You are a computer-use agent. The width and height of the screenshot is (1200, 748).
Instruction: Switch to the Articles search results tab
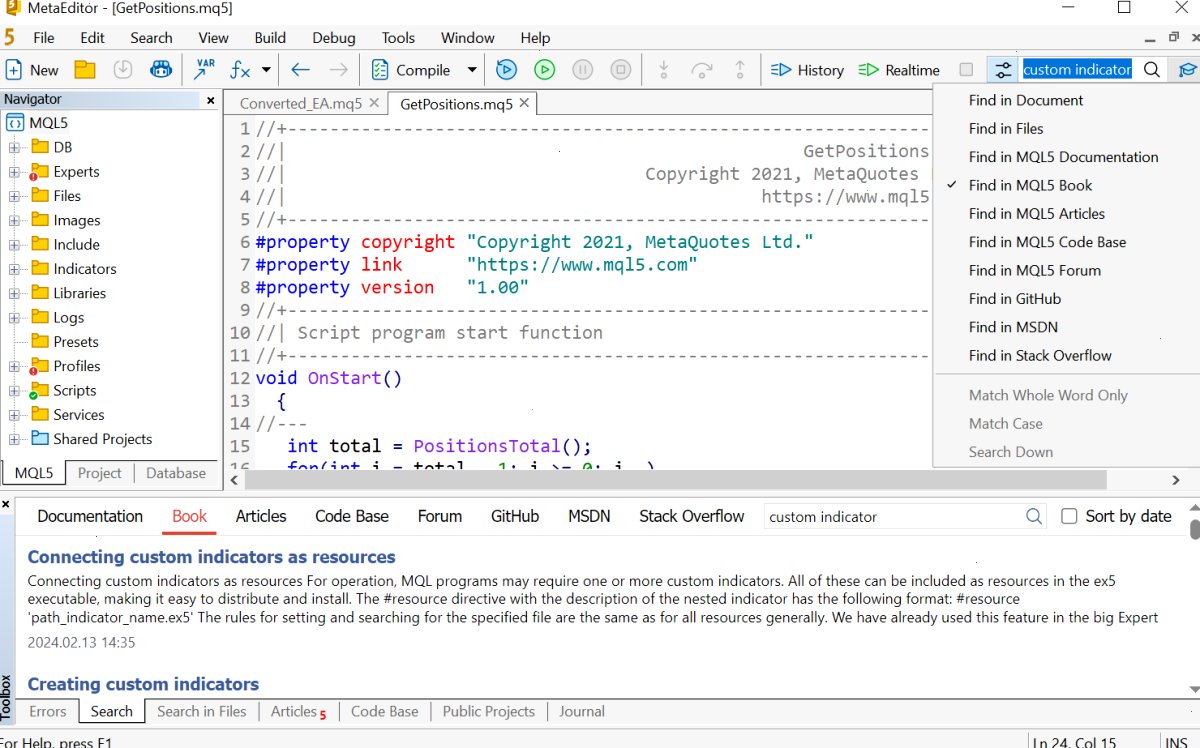pyautogui.click(x=261, y=516)
